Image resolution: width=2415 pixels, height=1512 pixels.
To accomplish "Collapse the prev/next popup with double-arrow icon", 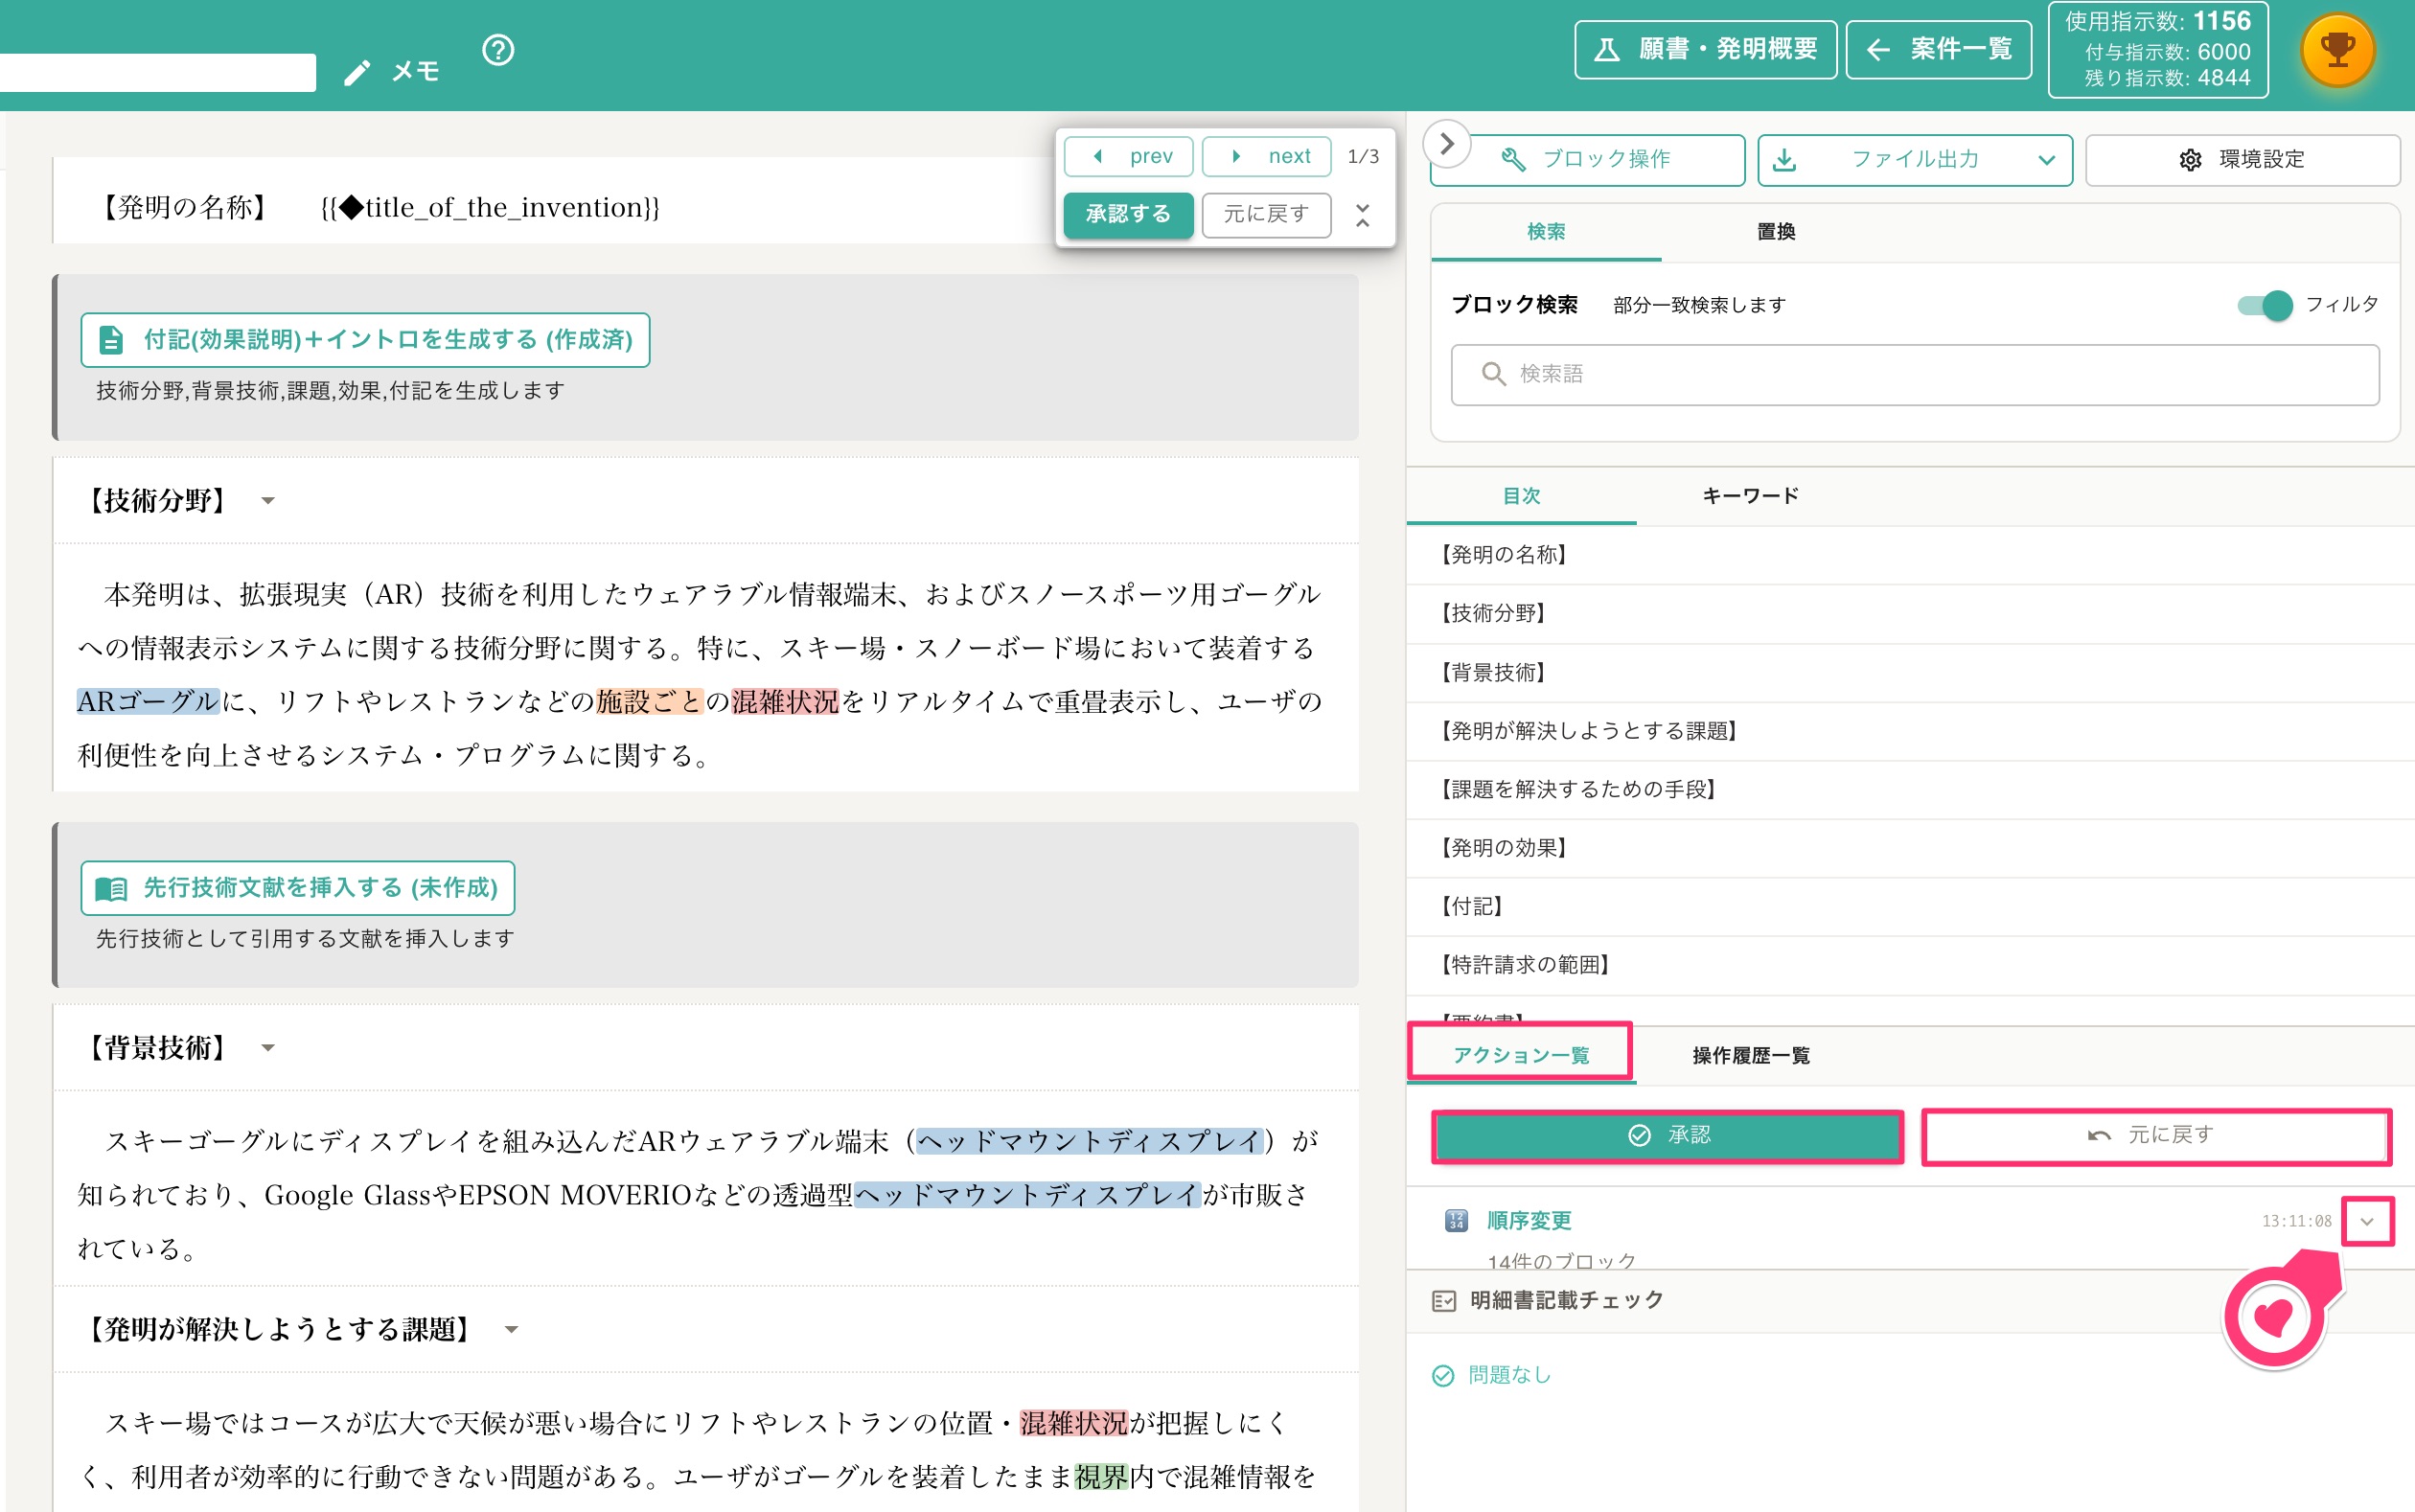I will tap(1362, 215).
